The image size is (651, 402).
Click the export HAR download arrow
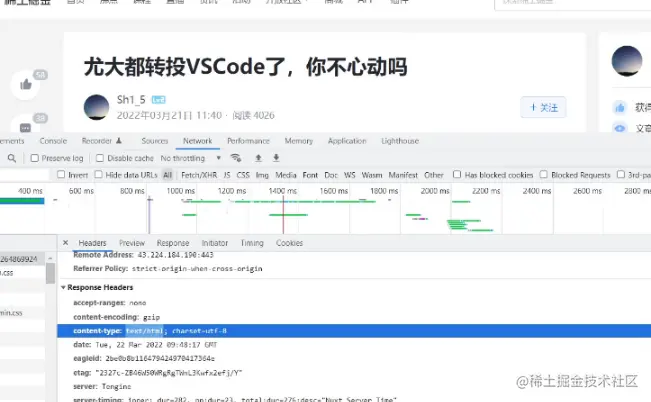276,158
